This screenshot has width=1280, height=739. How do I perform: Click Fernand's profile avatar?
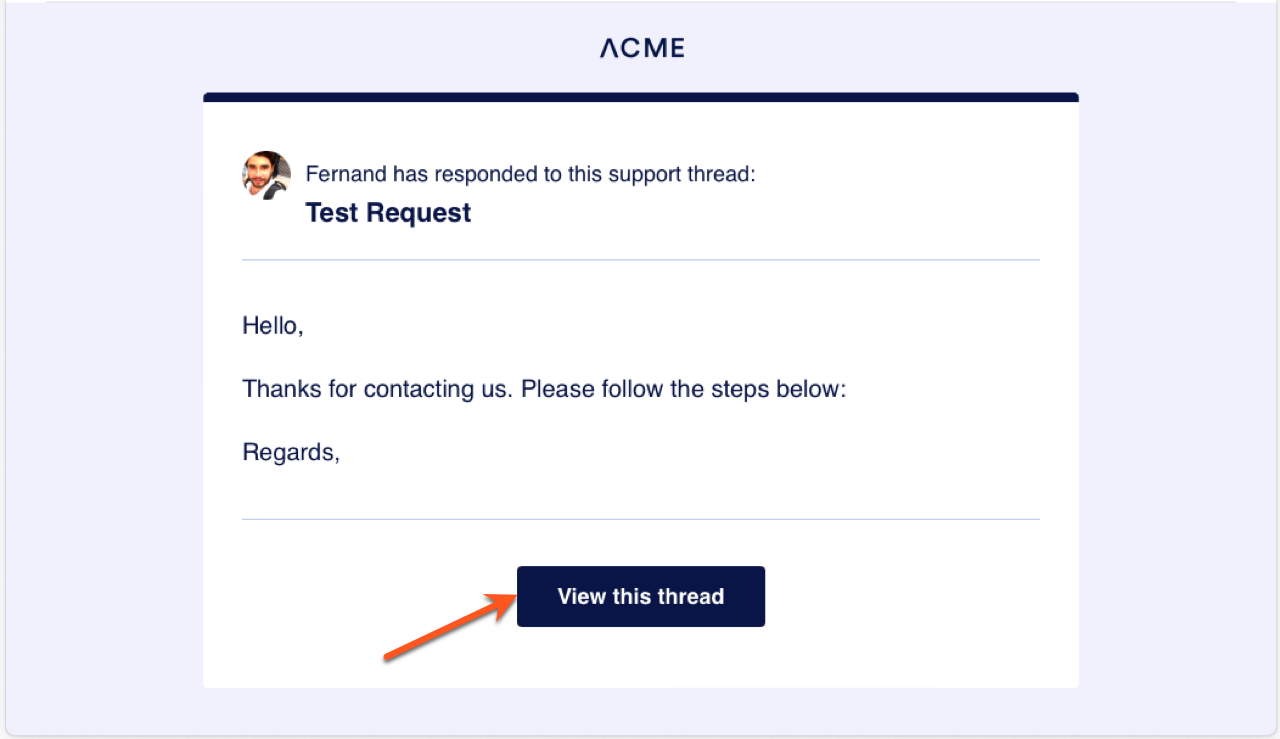(266, 175)
